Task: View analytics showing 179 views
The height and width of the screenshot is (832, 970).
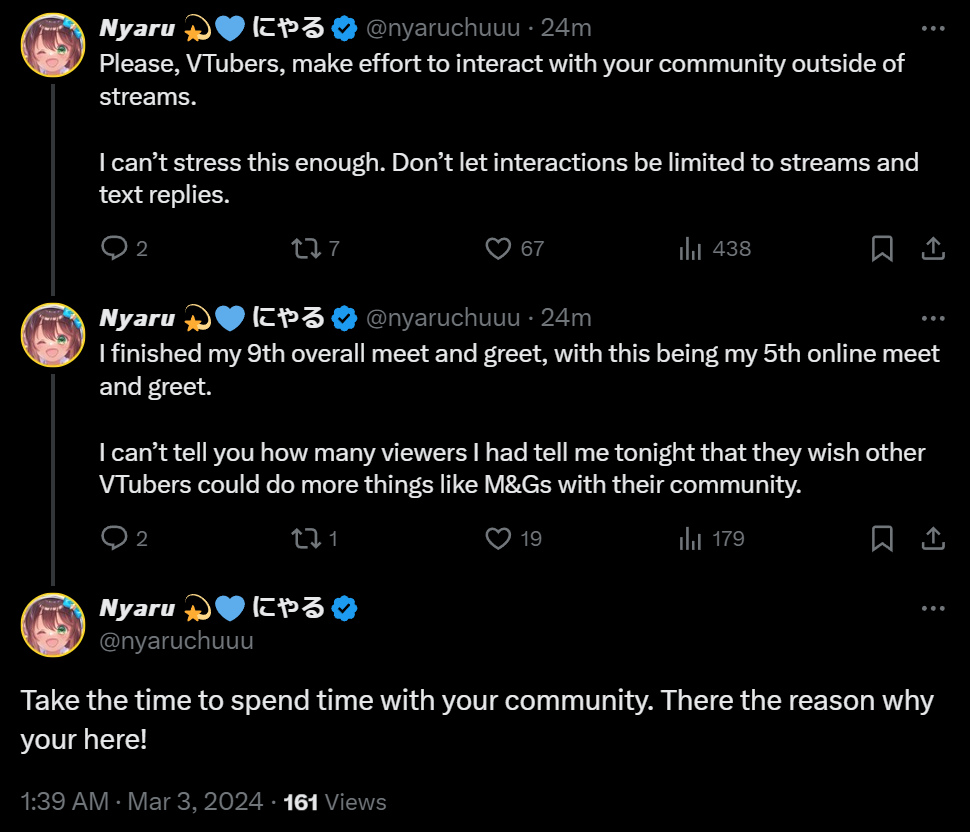Action: 690,538
